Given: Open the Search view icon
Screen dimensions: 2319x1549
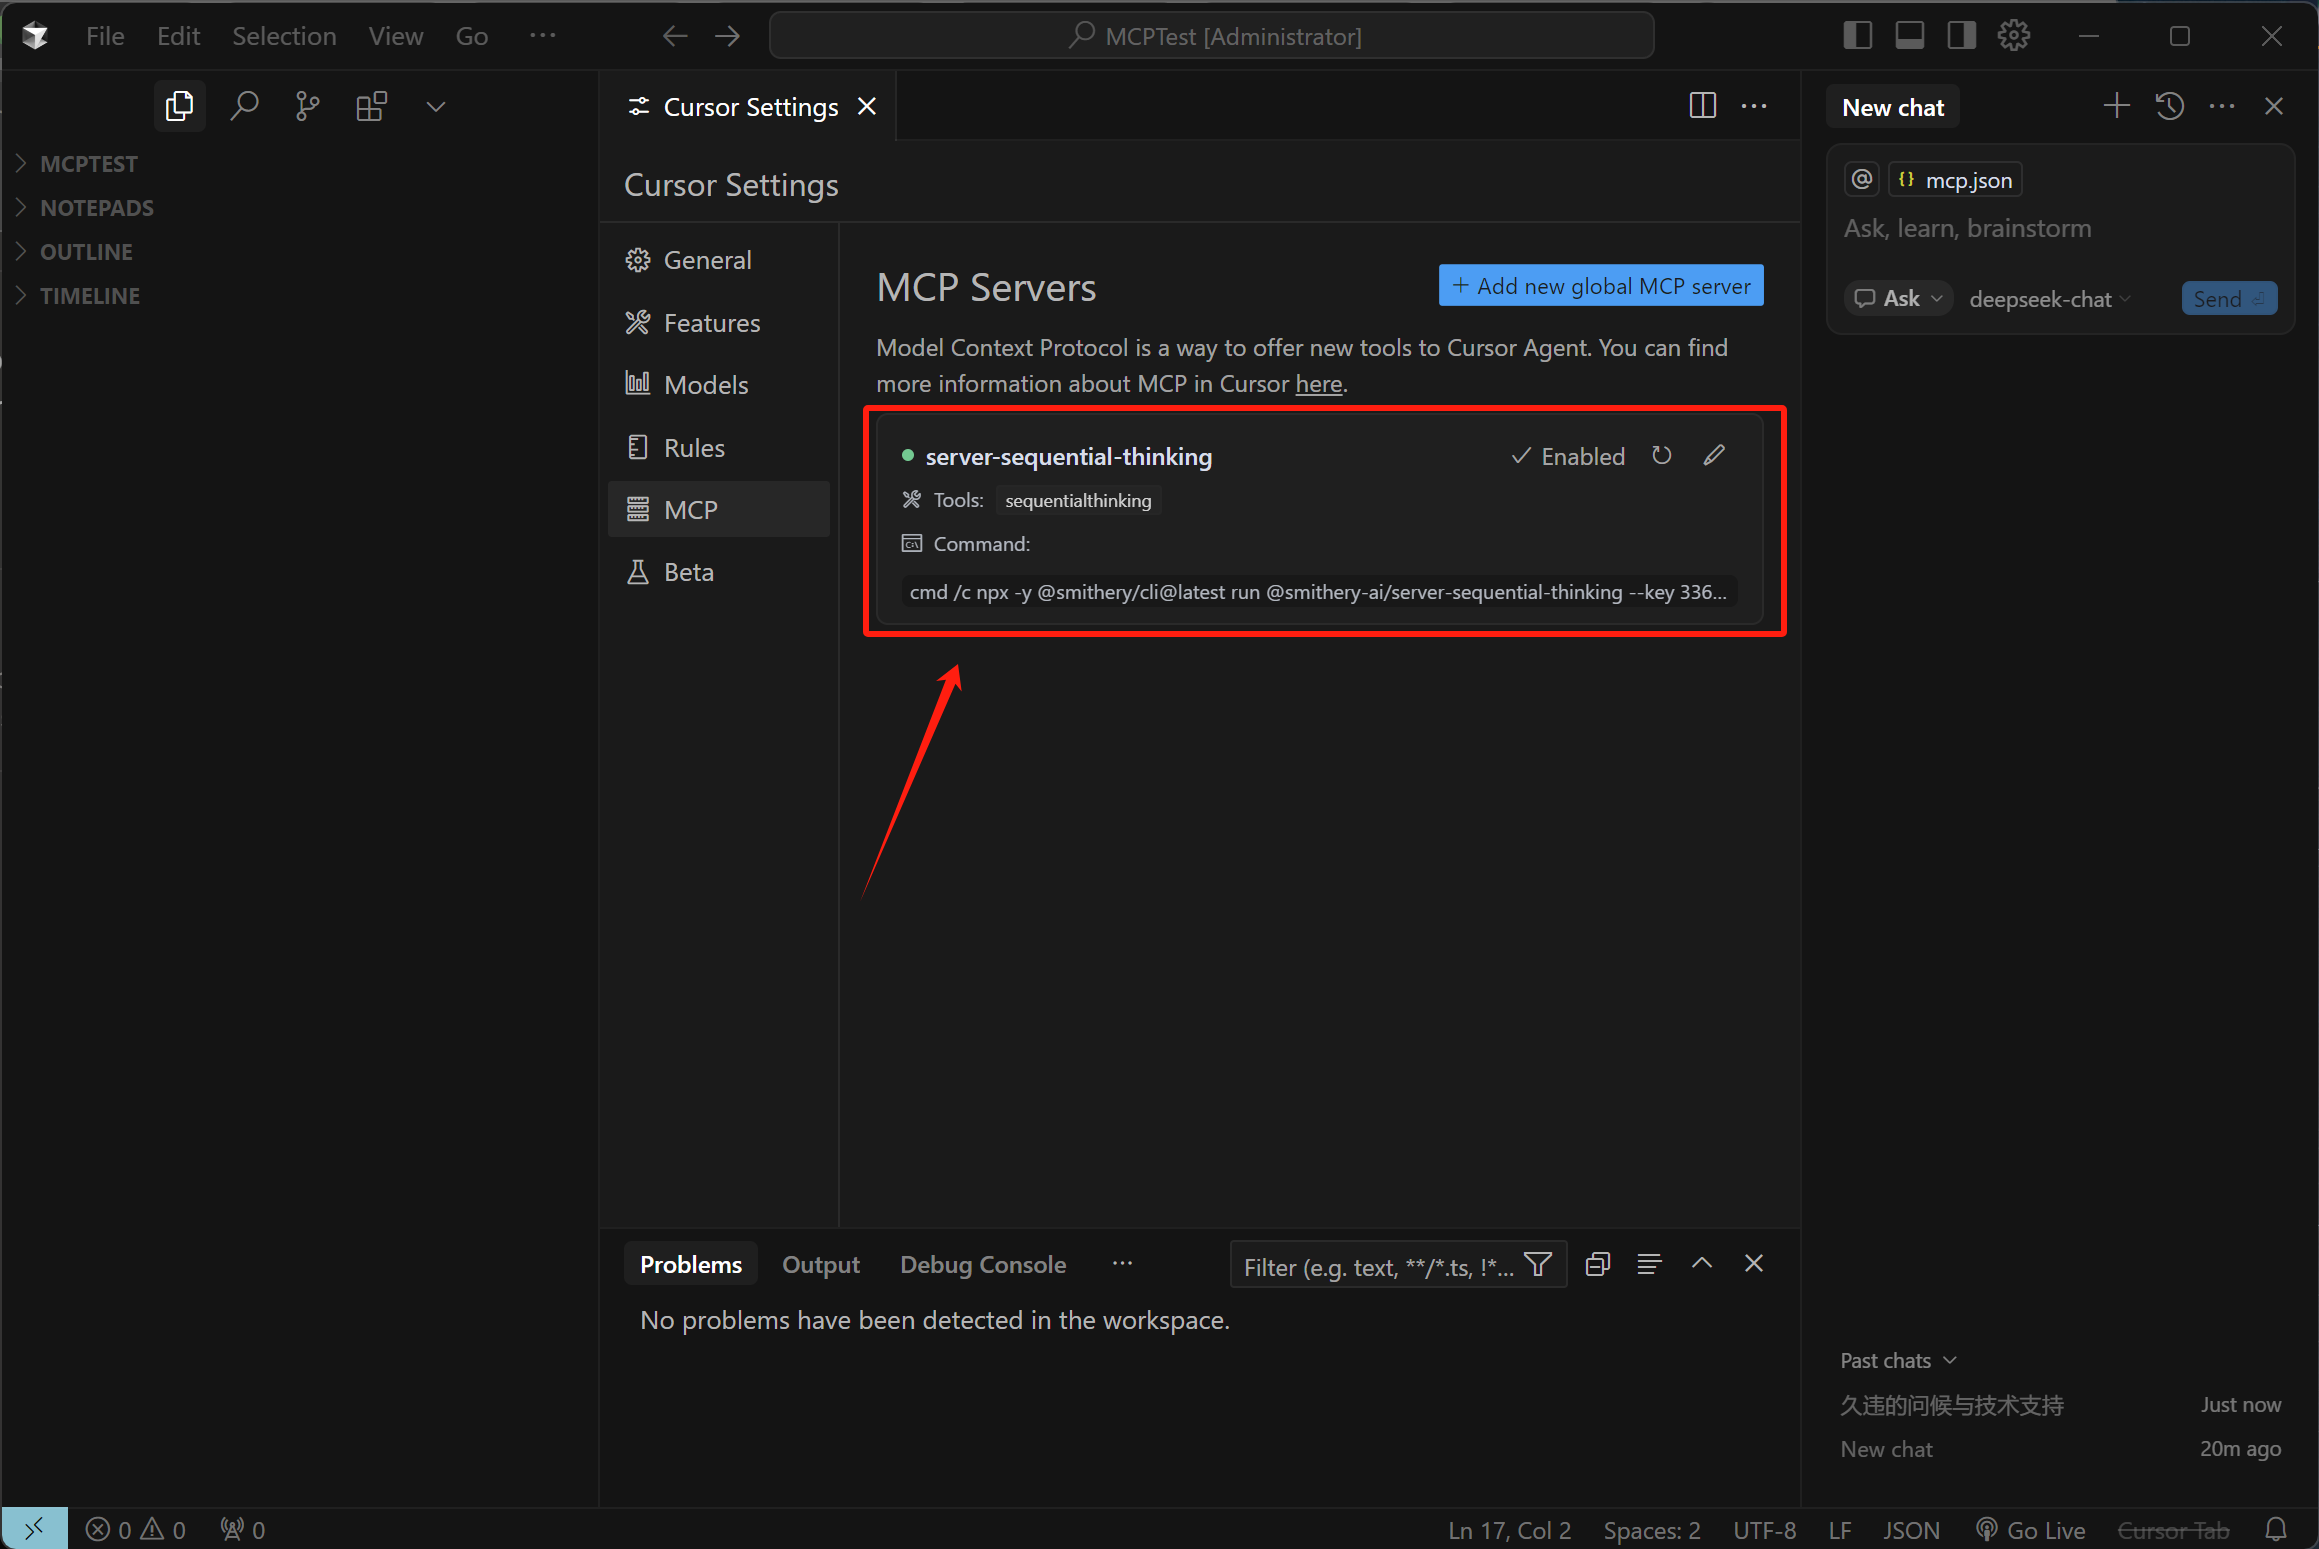Looking at the screenshot, I should coord(244,106).
